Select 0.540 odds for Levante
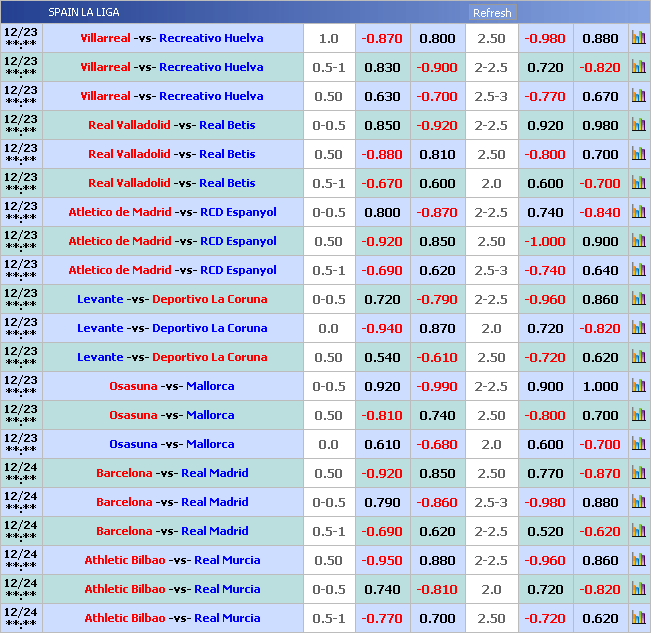Image resolution: width=651 pixels, height=633 pixels. [382, 357]
